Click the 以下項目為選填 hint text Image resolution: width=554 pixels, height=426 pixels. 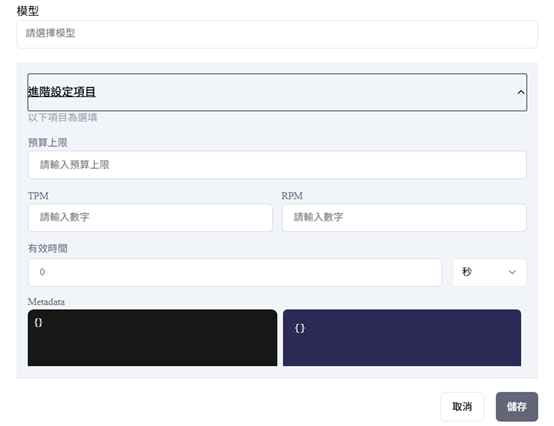tap(63, 118)
